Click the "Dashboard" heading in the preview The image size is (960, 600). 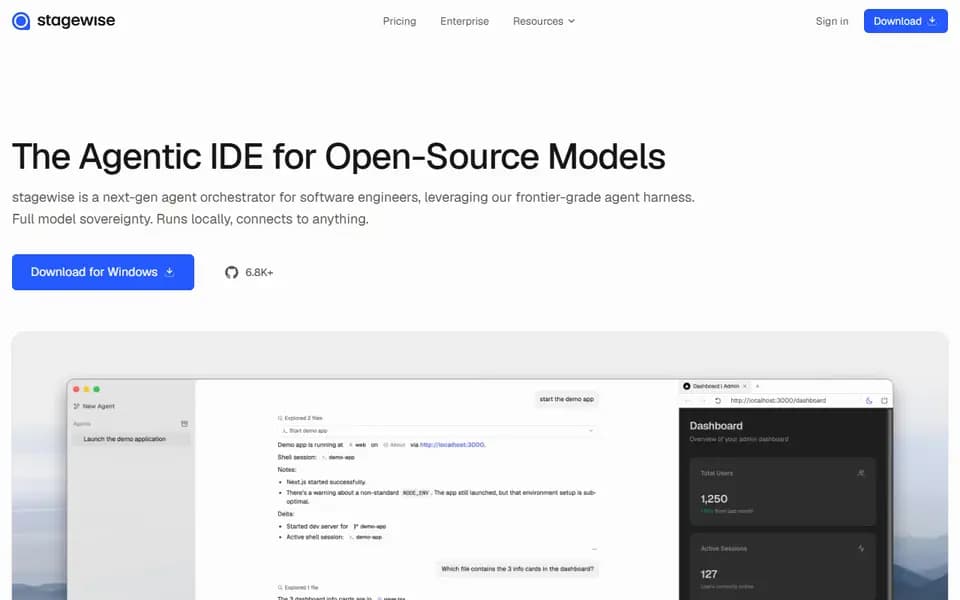pyautogui.click(x=716, y=426)
